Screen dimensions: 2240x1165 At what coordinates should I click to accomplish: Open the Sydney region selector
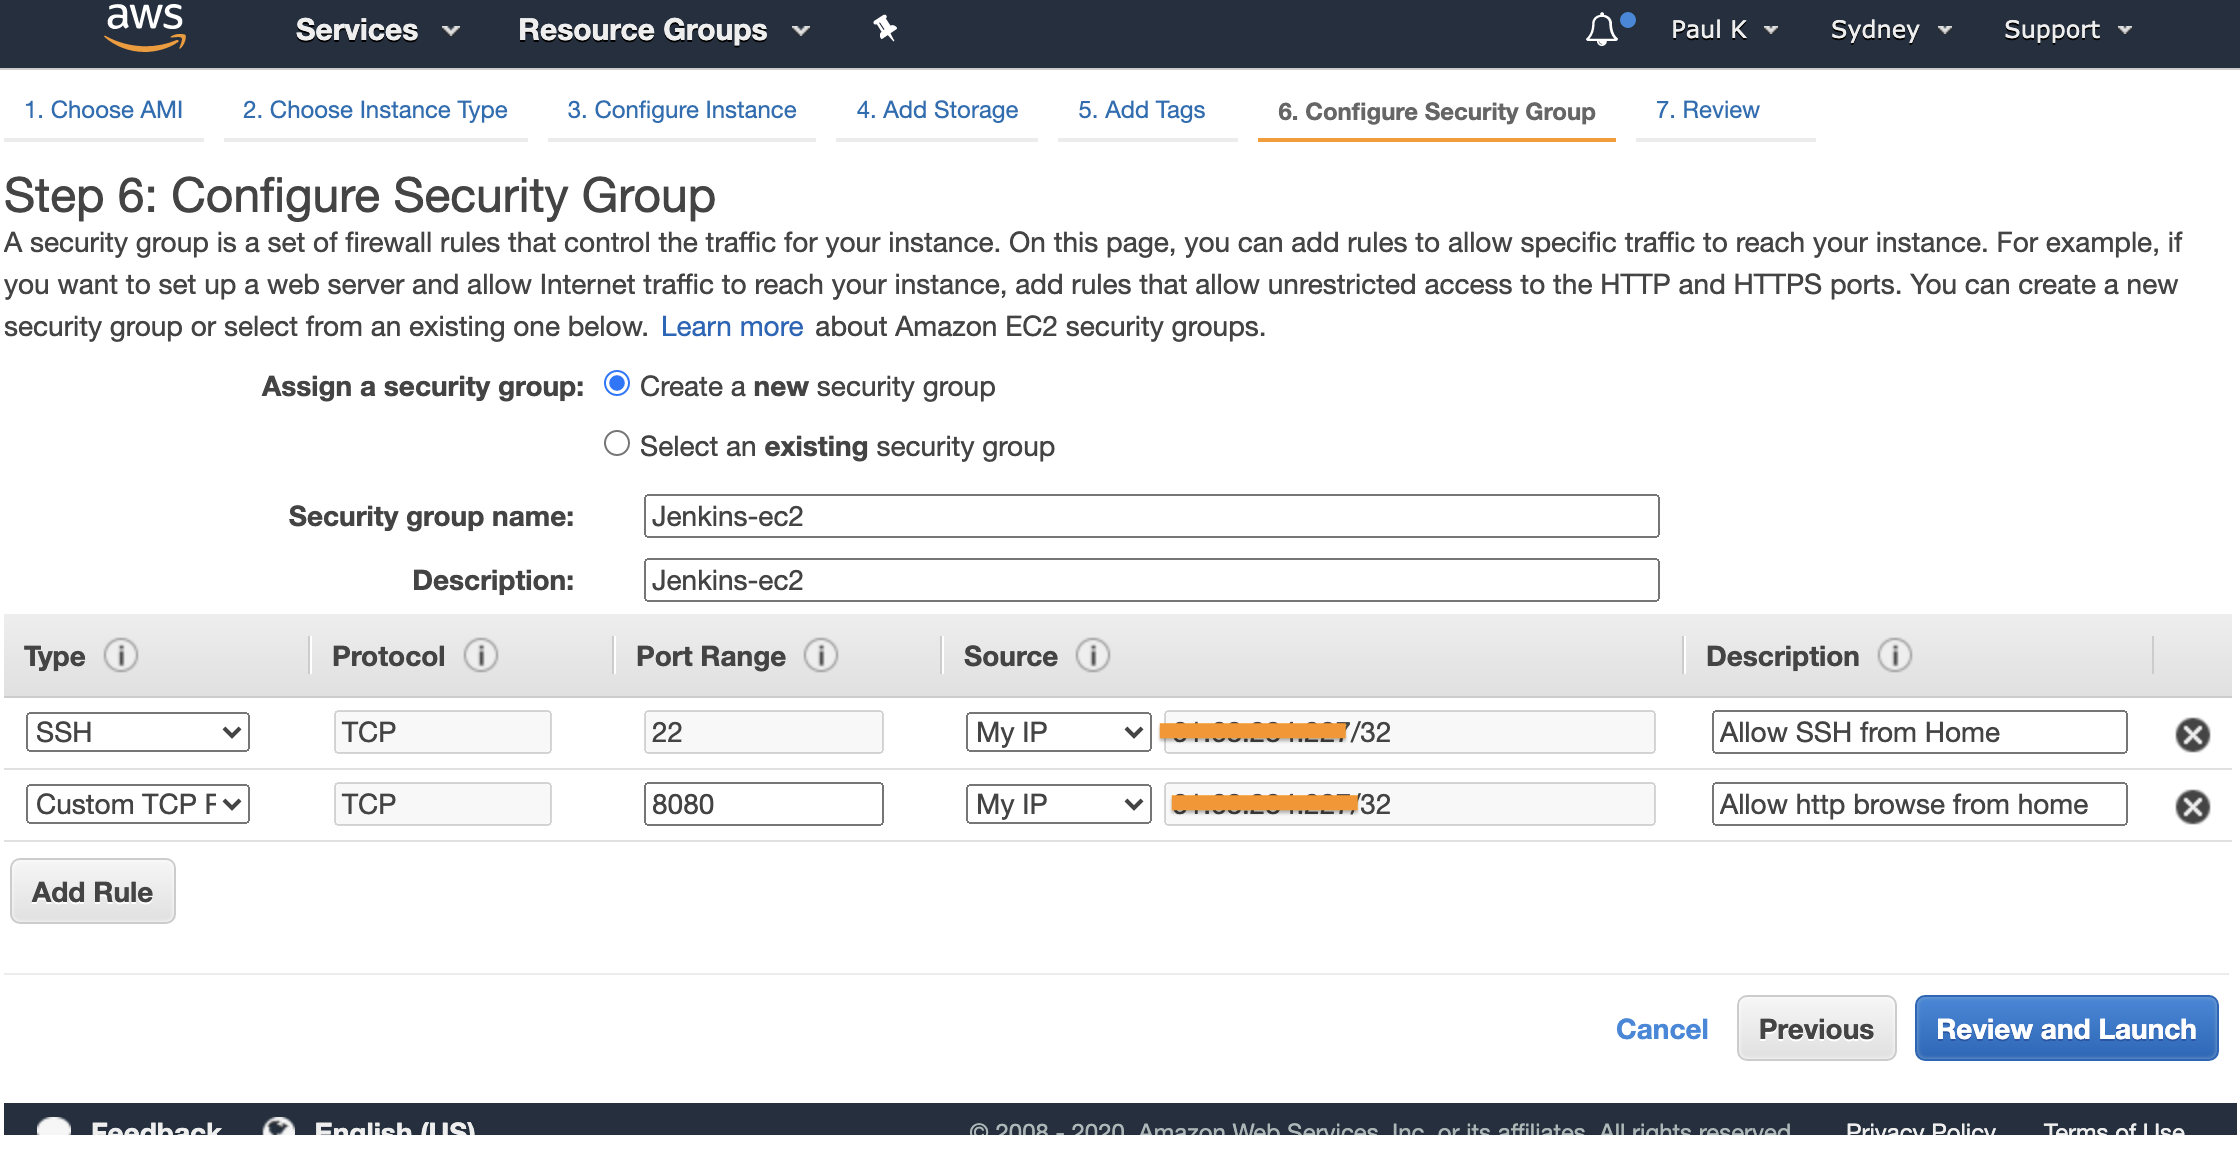point(1891,30)
